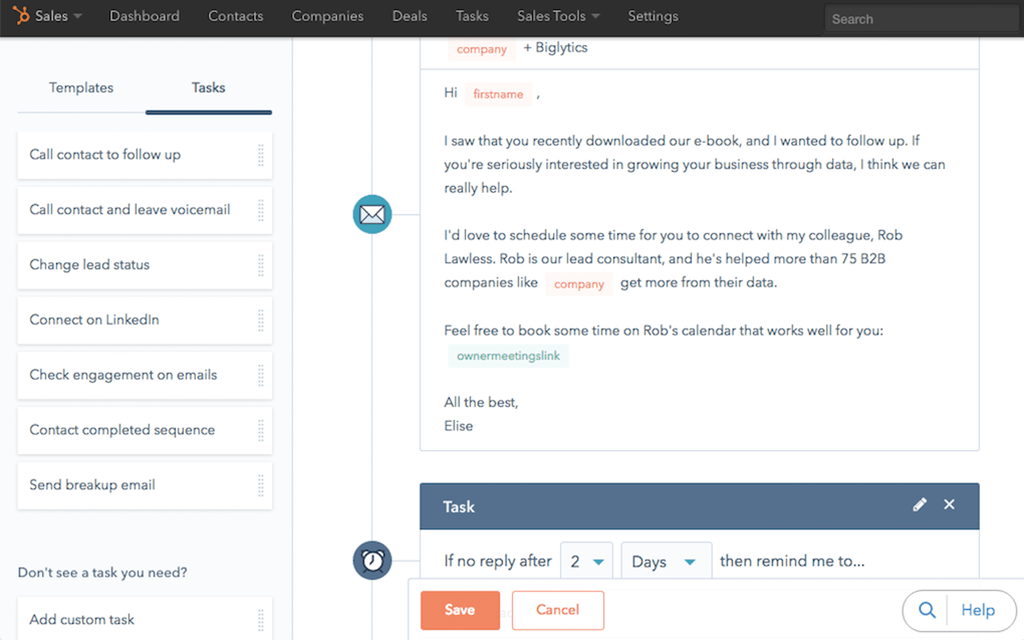Expand the Sales Tools dropdown
The image size is (1024, 640).
558,16
